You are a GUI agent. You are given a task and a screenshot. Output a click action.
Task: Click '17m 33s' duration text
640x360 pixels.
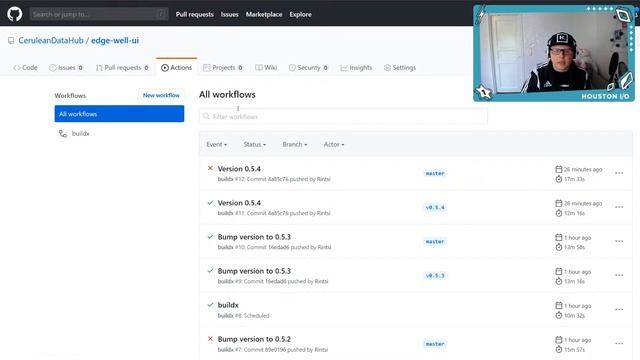point(574,179)
